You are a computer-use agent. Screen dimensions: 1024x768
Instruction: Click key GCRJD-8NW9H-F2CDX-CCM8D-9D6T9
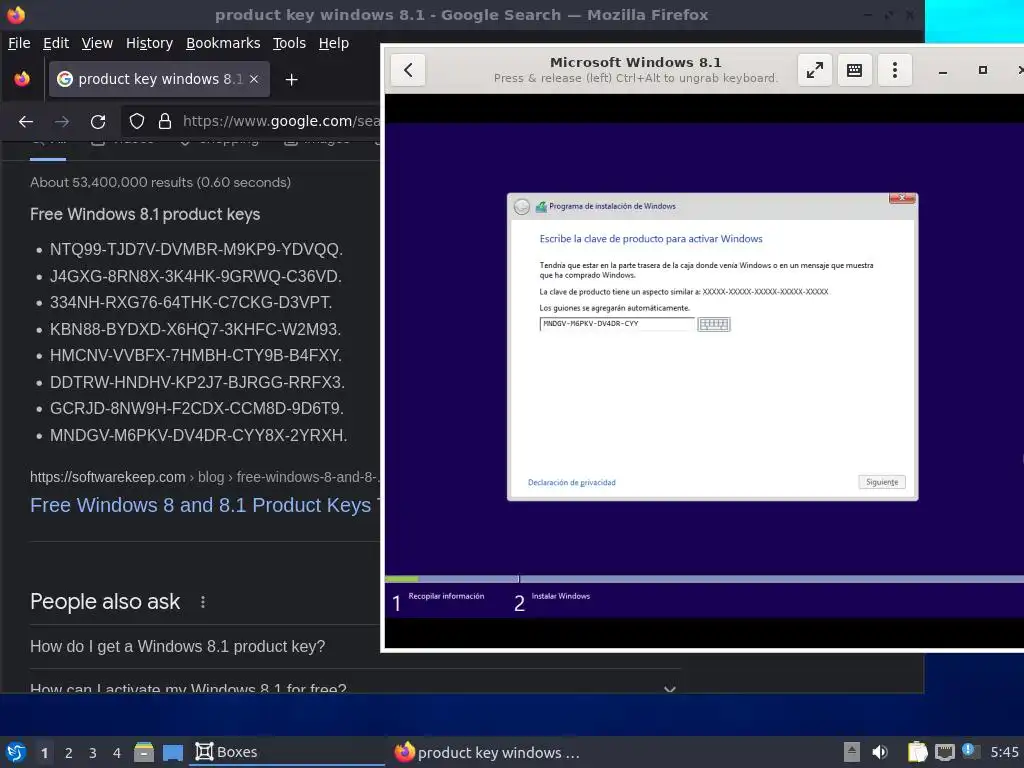click(x=197, y=408)
